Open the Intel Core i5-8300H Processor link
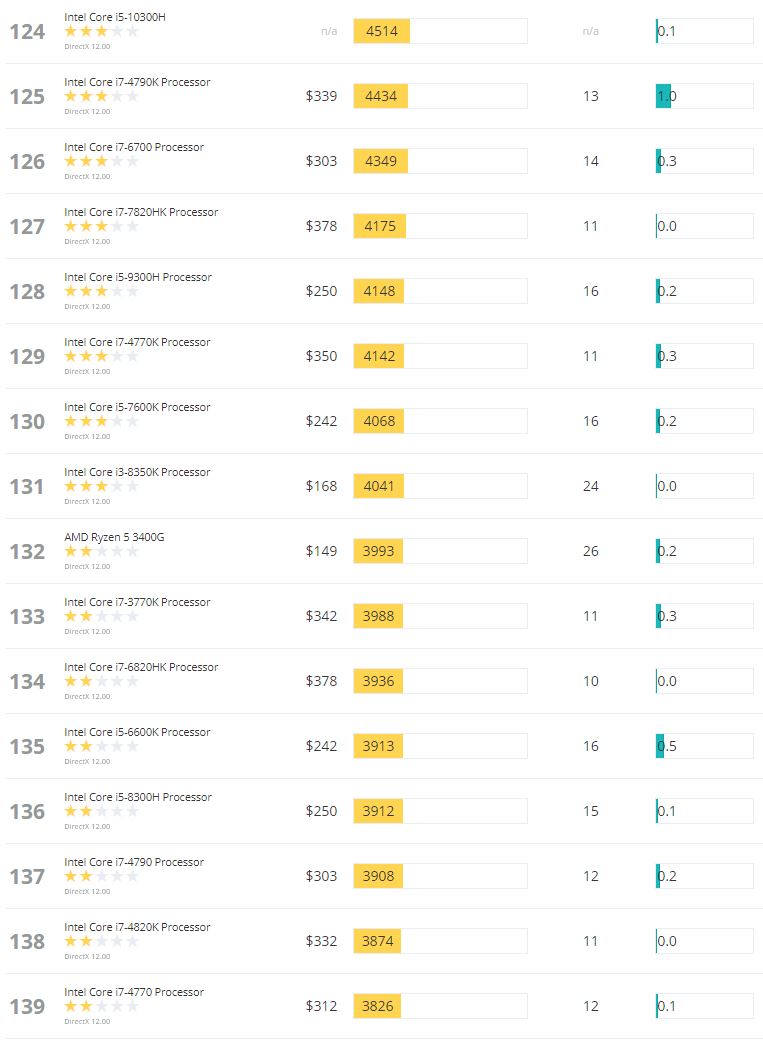This screenshot has height=1041, width=763. pos(137,797)
